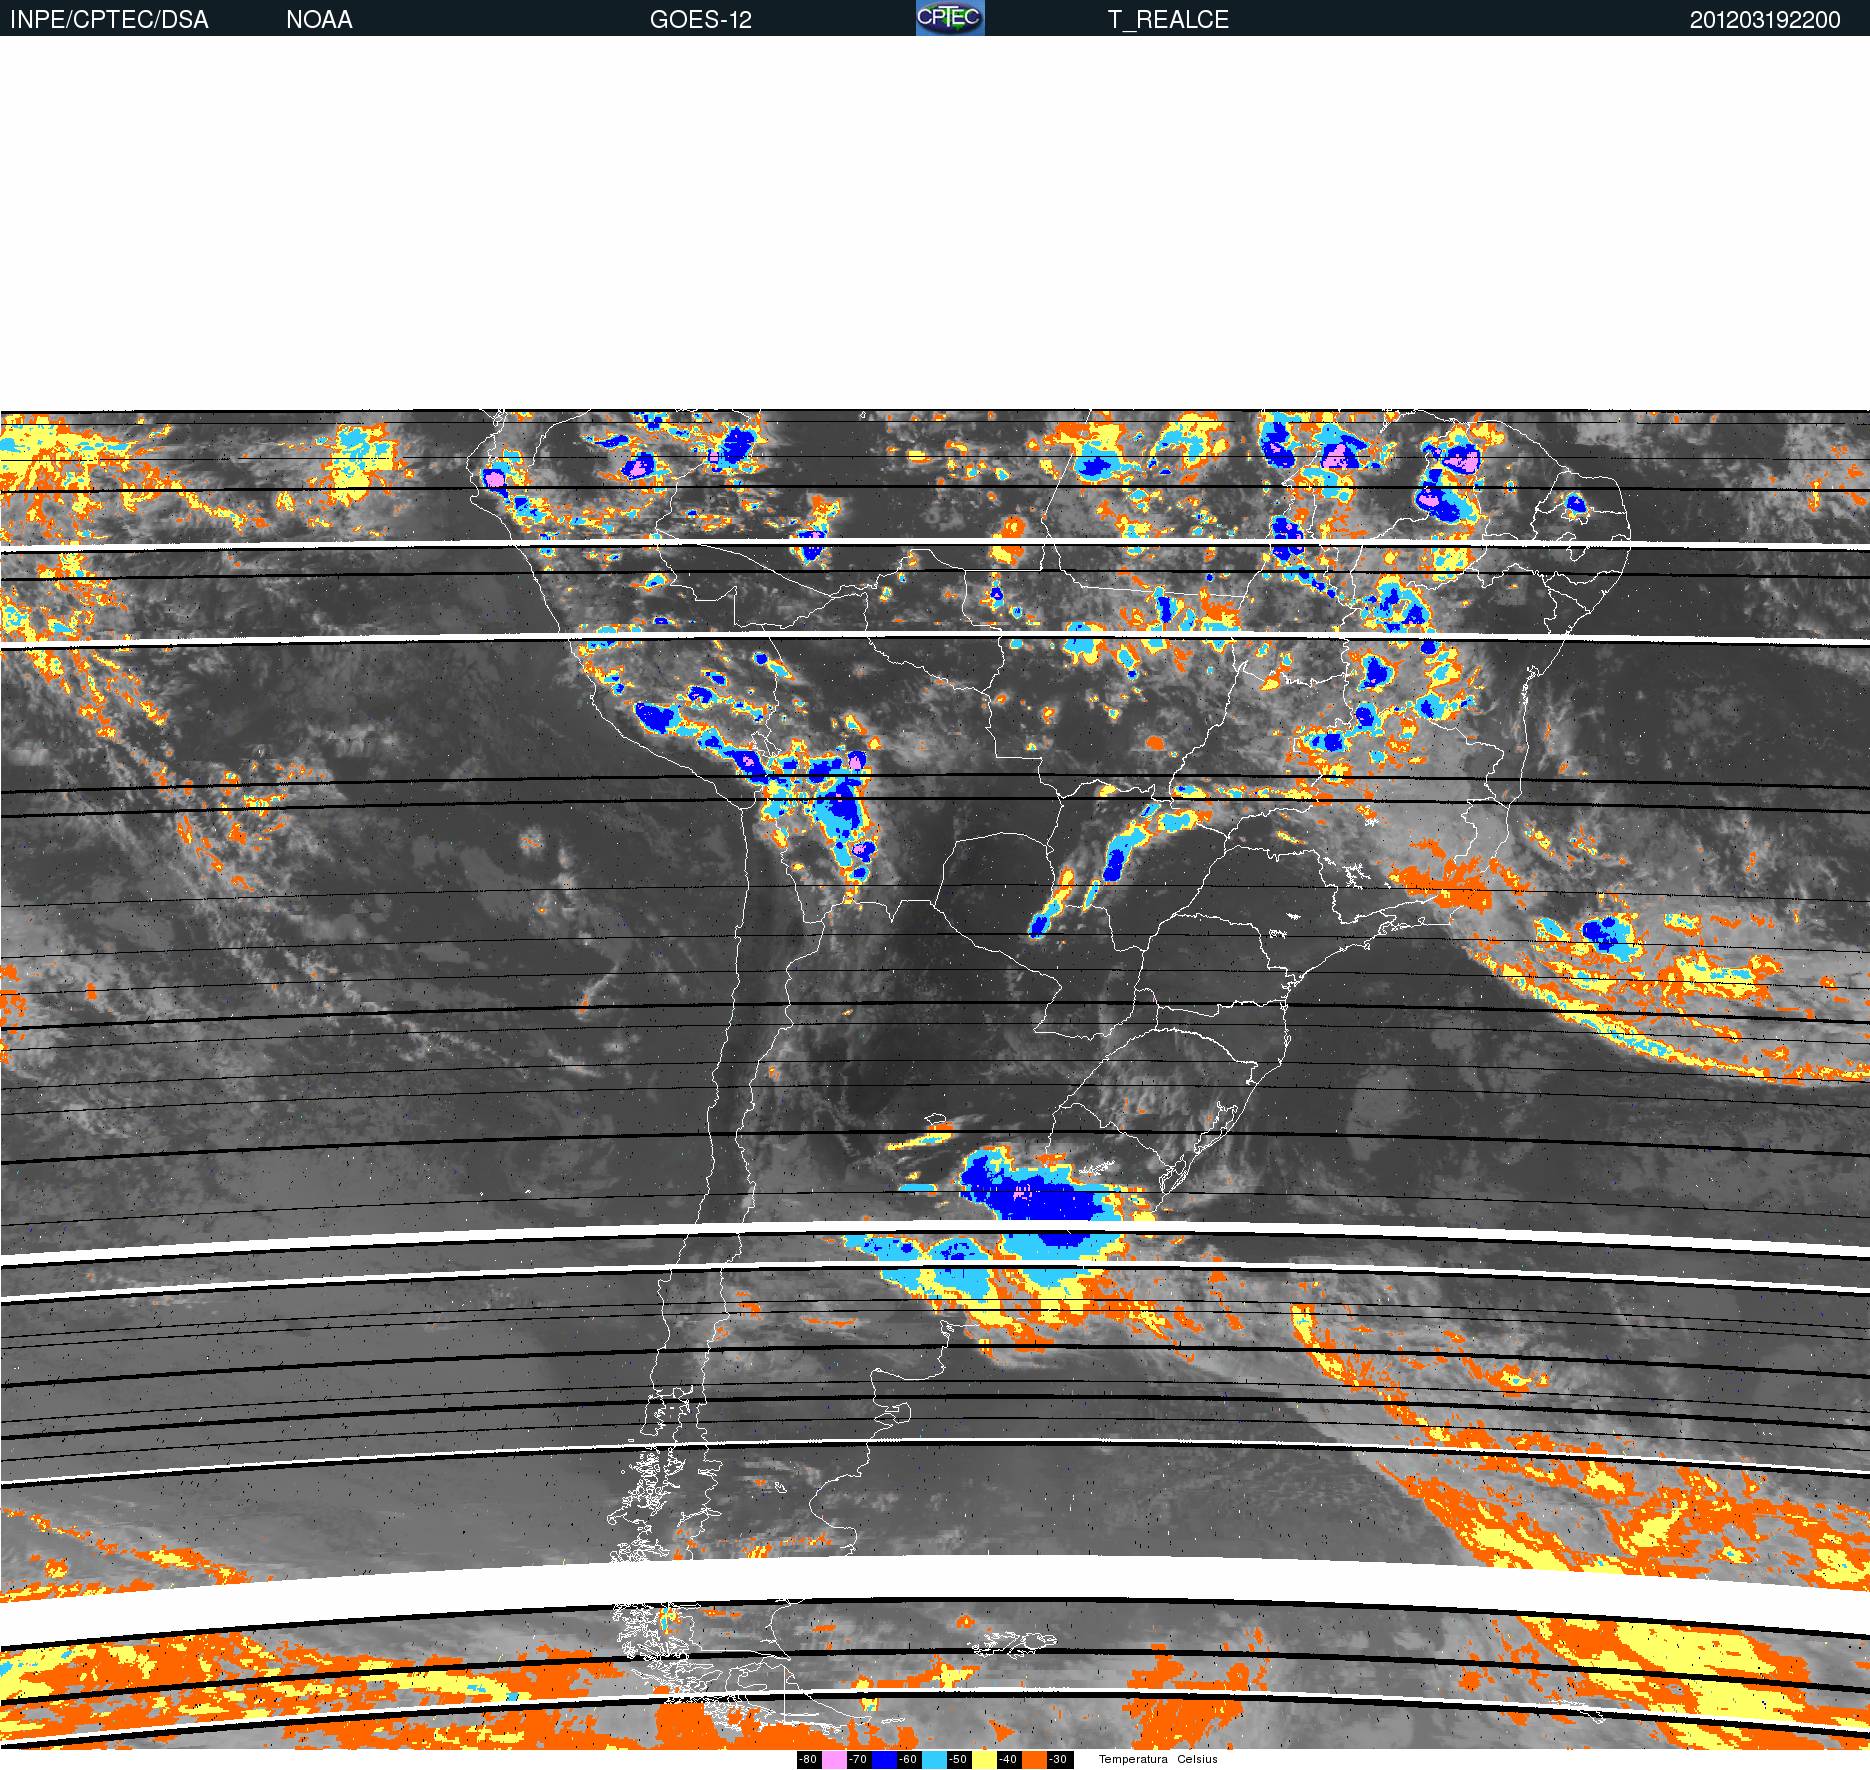Click the orange legend color swatch

click(x=1034, y=1760)
